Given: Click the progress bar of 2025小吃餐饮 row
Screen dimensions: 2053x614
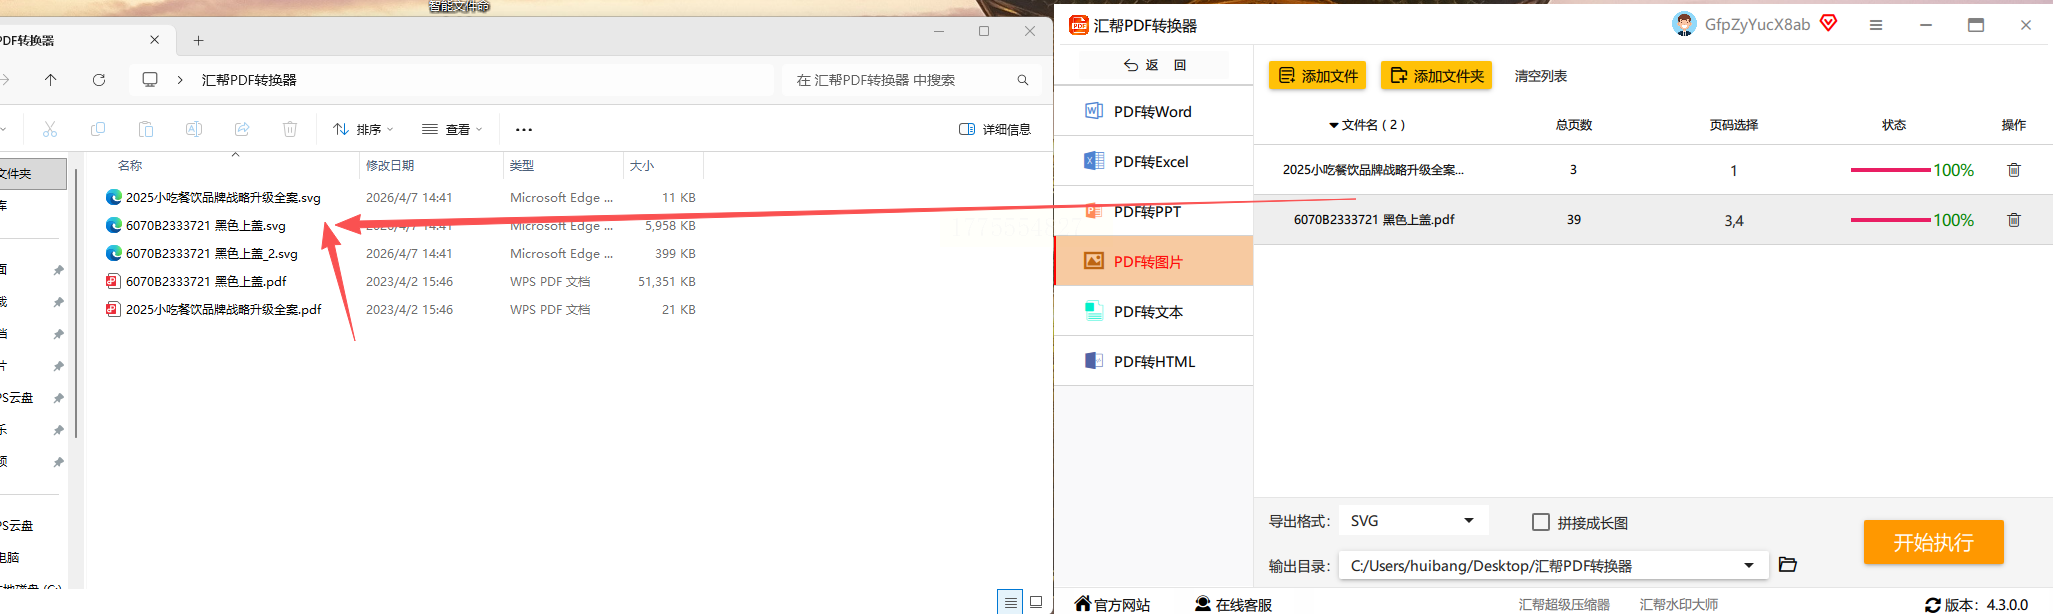Looking at the screenshot, I should tap(1890, 170).
